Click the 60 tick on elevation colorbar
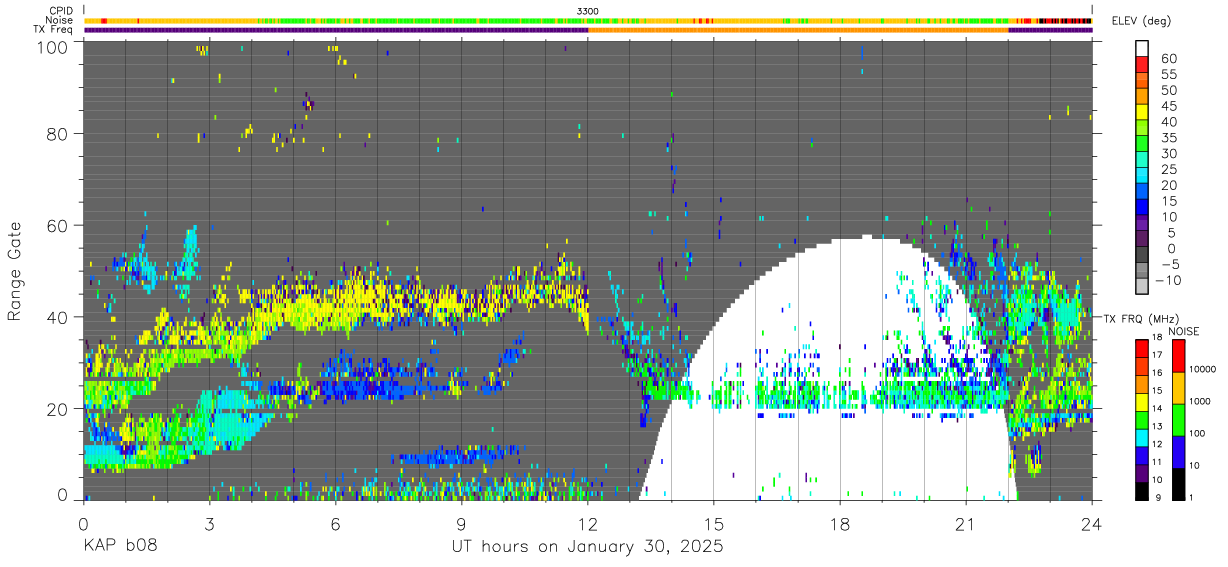Image resolution: width=1228 pixels, height=567 pixels. coord(1167,58)
